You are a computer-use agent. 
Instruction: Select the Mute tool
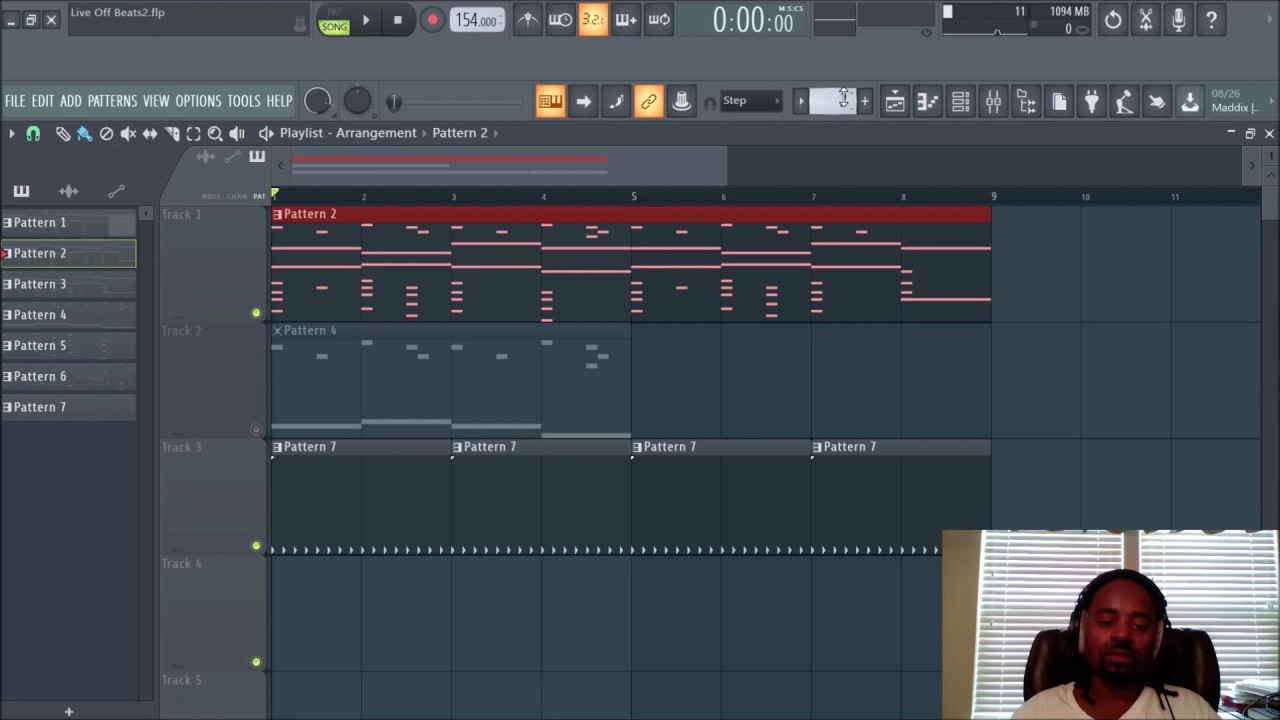click(128, 133)
